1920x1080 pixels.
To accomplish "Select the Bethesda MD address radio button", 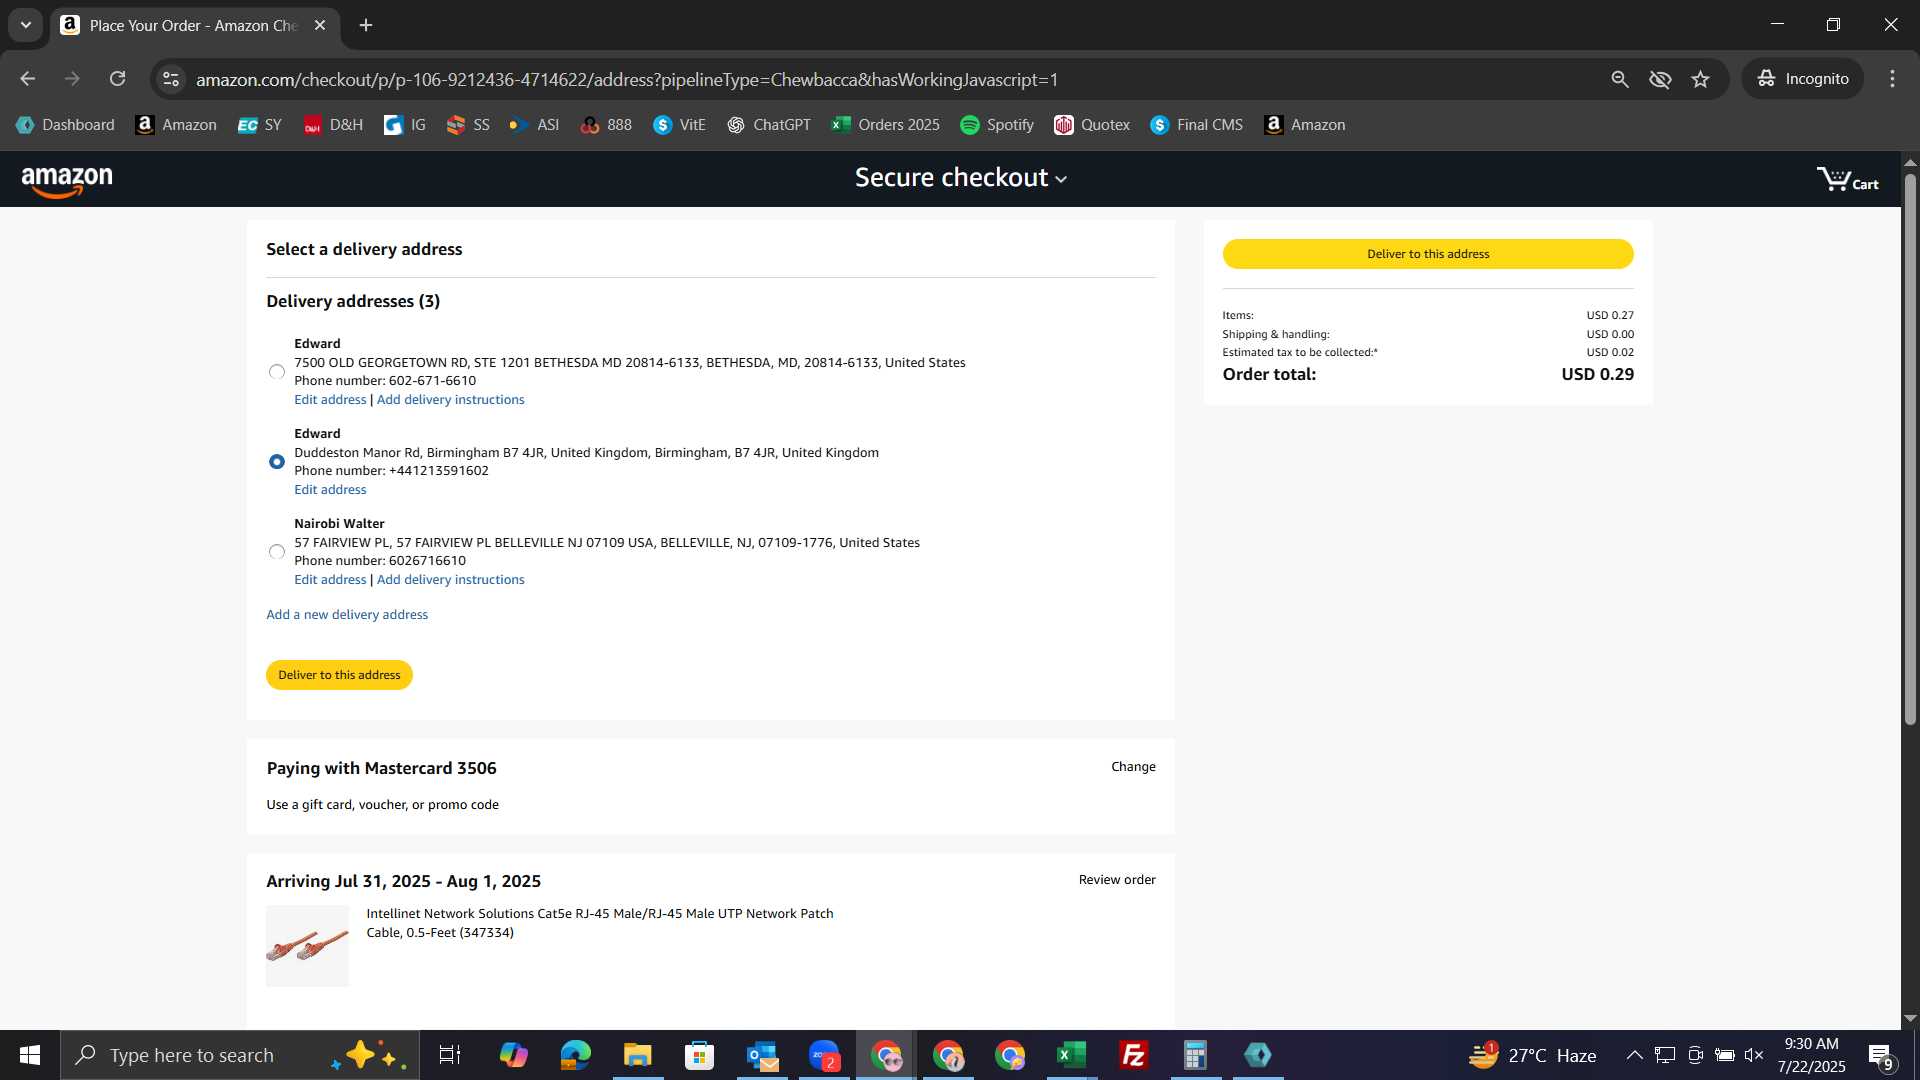I will tap(277, 372).
